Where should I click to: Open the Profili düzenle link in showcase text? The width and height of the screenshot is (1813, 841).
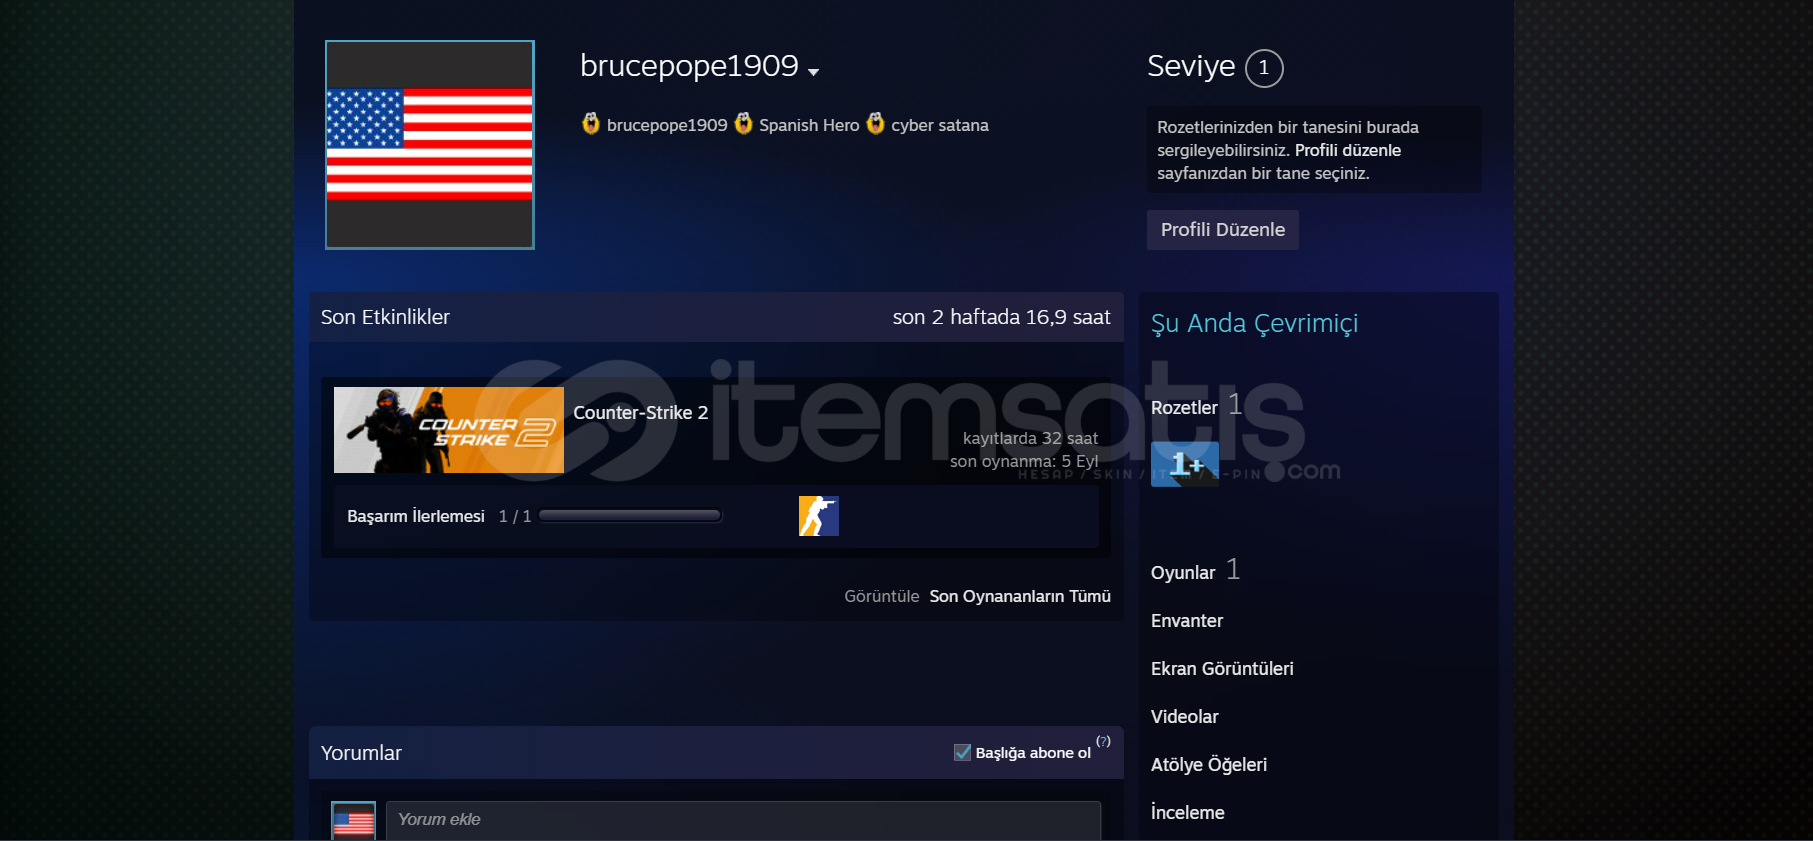1348,150
